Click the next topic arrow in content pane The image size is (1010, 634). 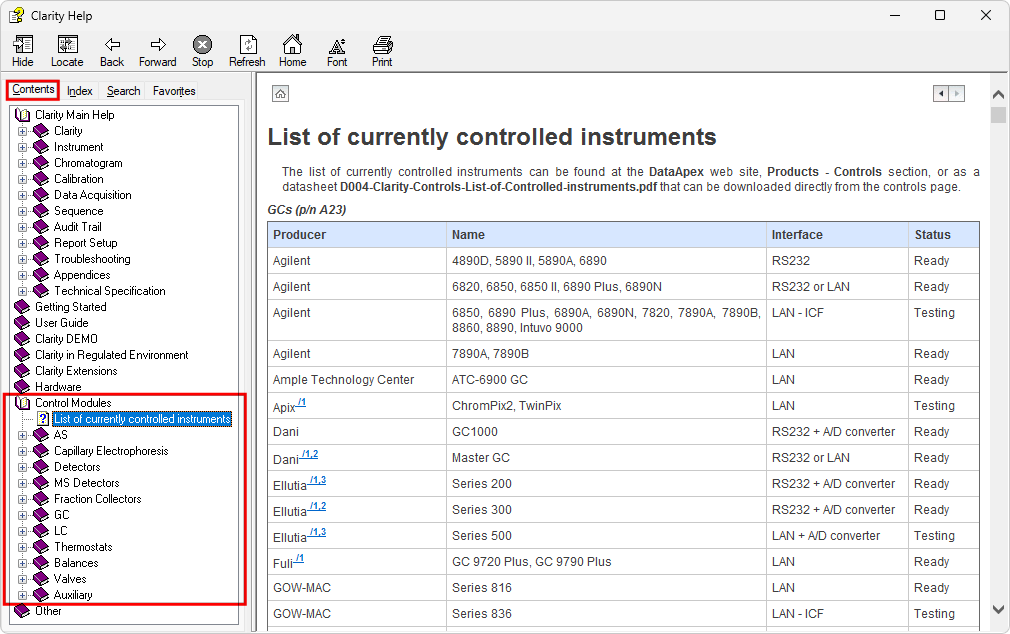(x=957, y=93)
